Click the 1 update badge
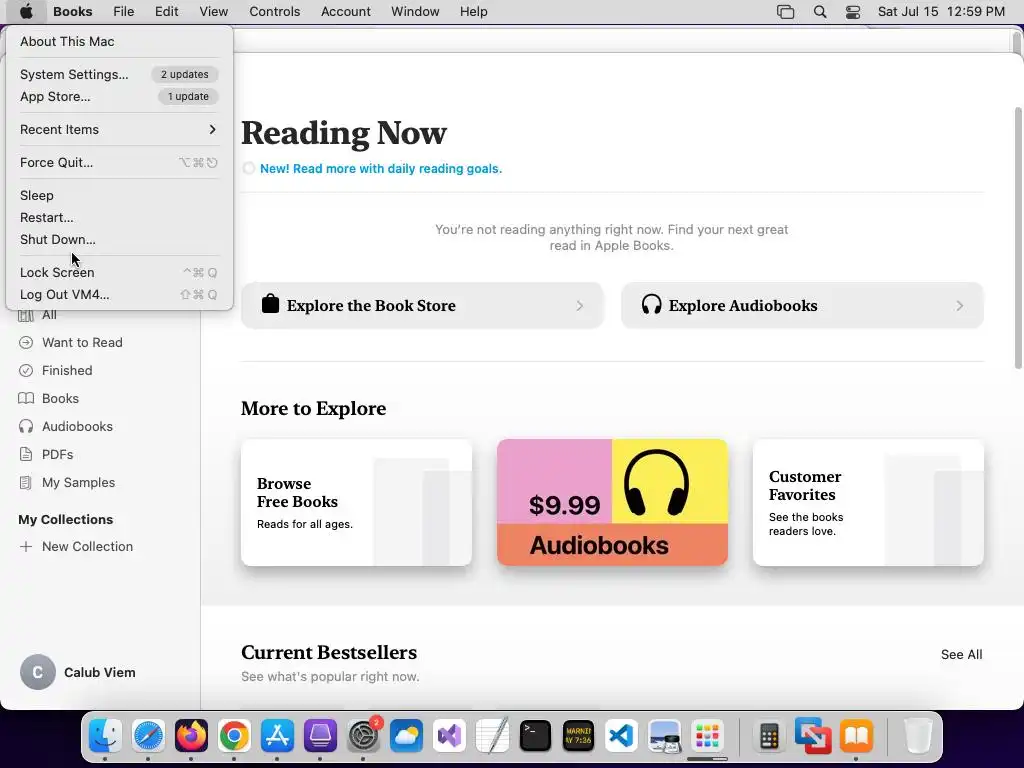Screen dimensions: 1024x768 pyautogui.click(x=188, y=97)
